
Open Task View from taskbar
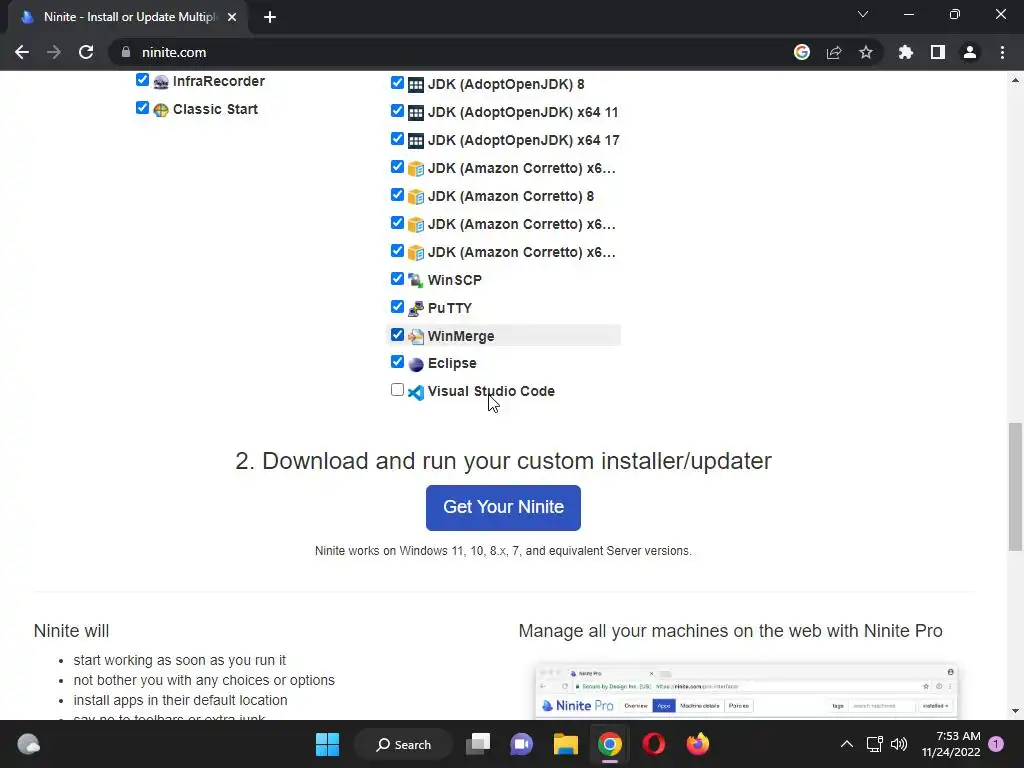[478, 744]
